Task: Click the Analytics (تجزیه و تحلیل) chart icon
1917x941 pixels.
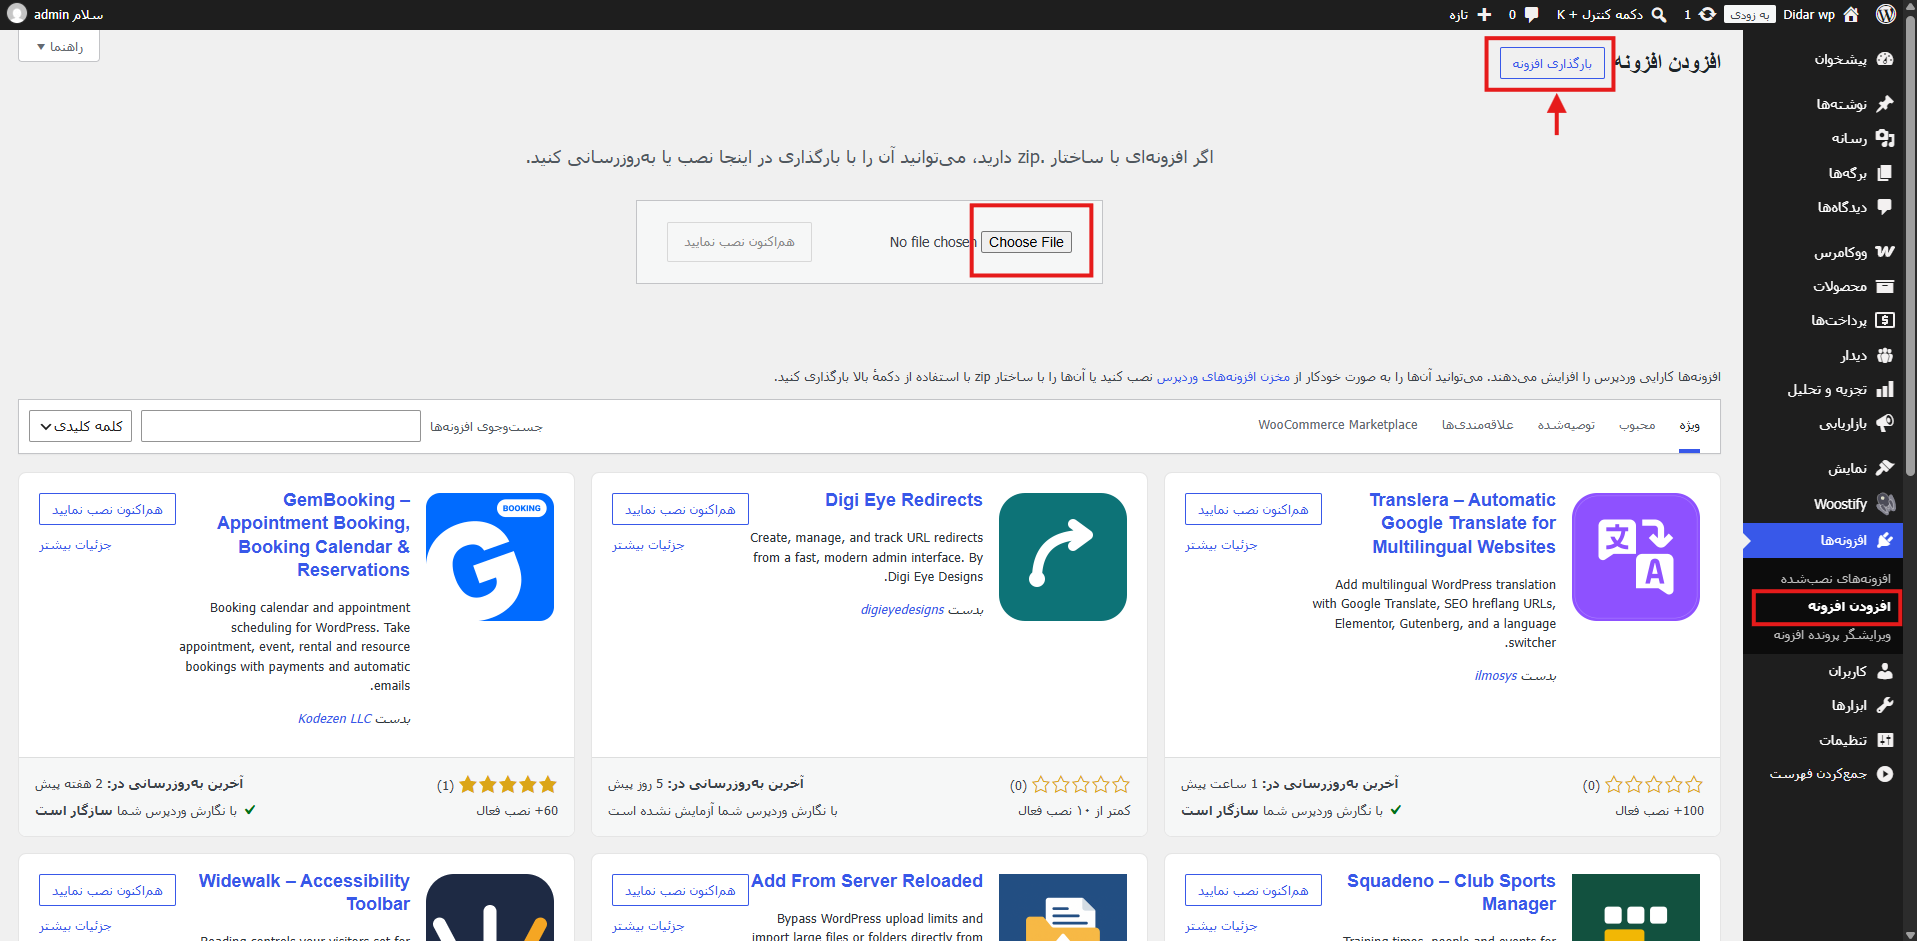Action: (1885, 389)
